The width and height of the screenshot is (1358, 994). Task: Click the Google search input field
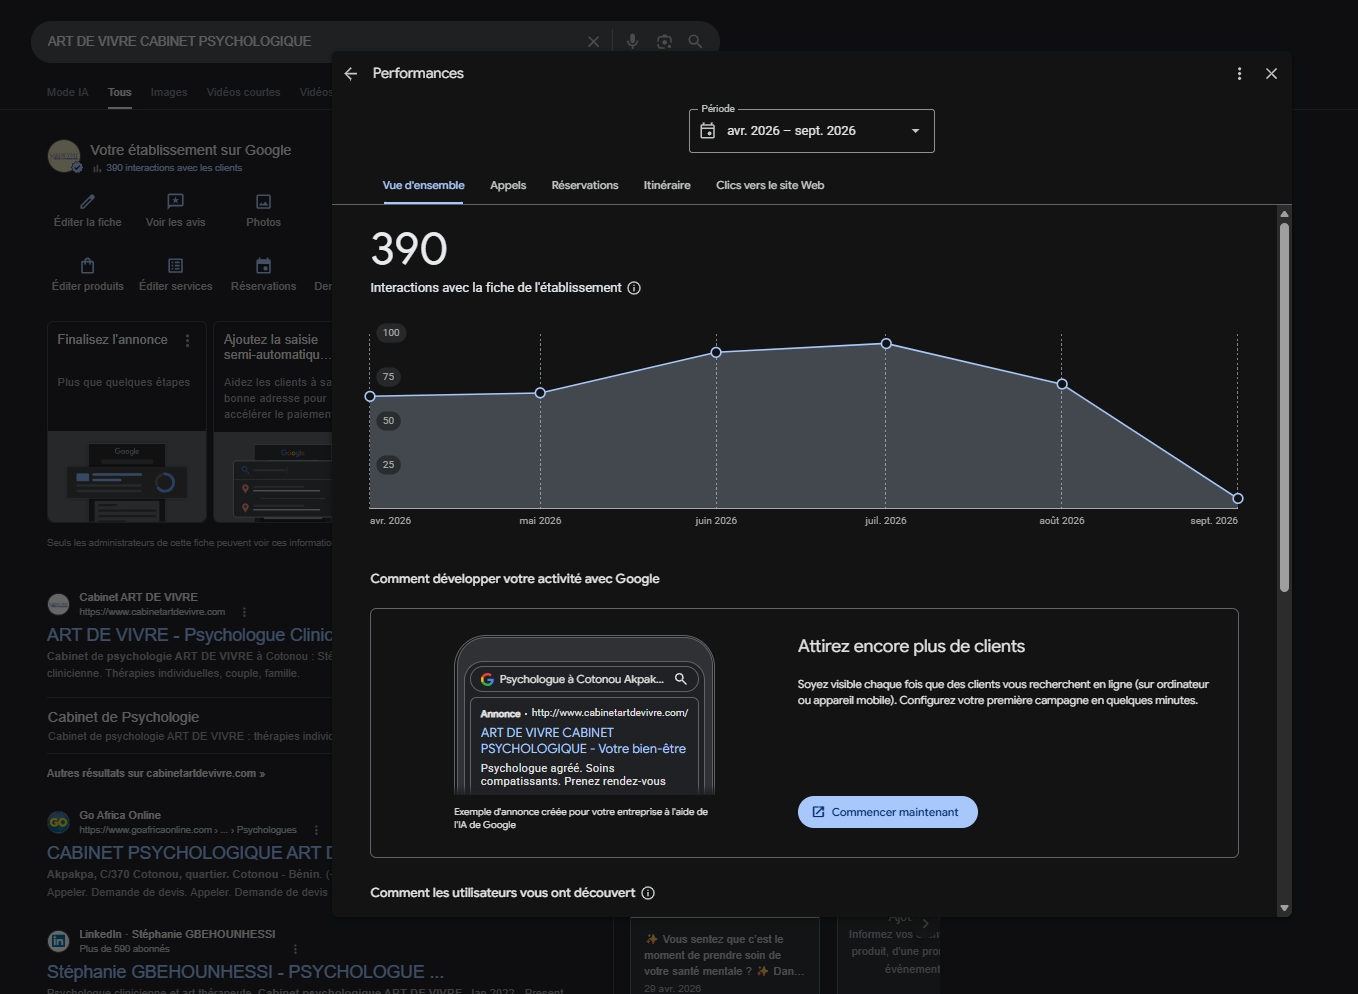click(x=310, y=42)
